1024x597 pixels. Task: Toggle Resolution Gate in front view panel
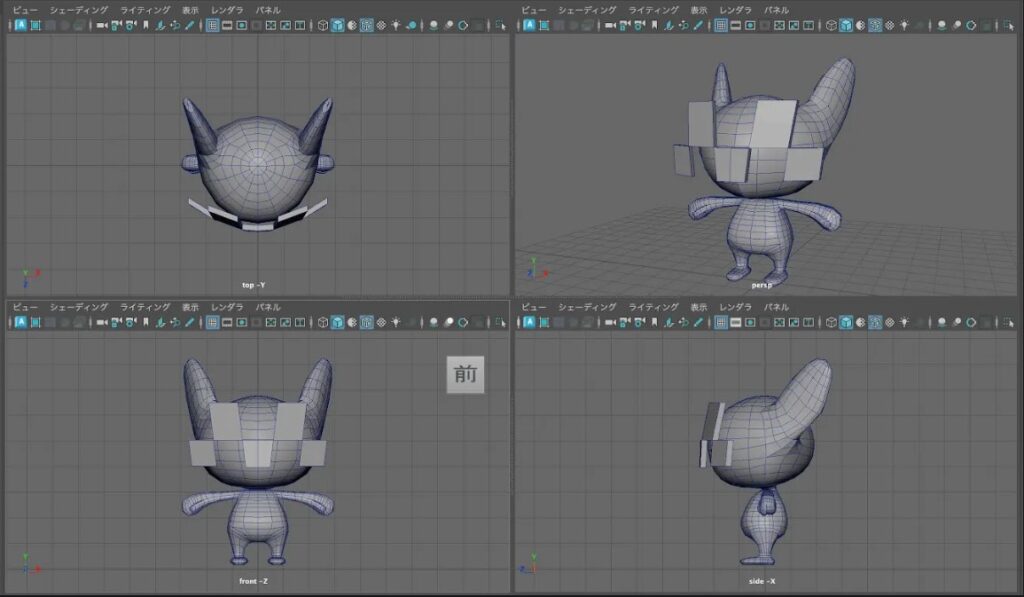tap(242, 322)
